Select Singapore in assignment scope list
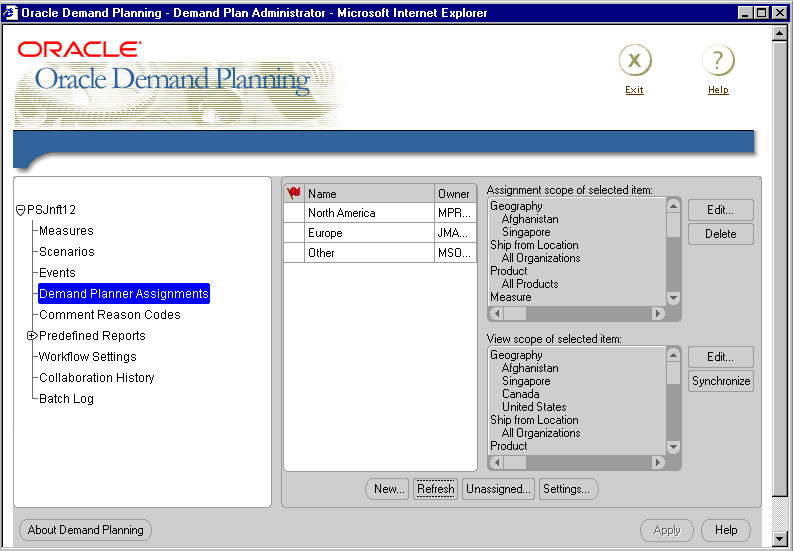Image resolution: width=793 pixels, height=551 pixels. (526, 232)
